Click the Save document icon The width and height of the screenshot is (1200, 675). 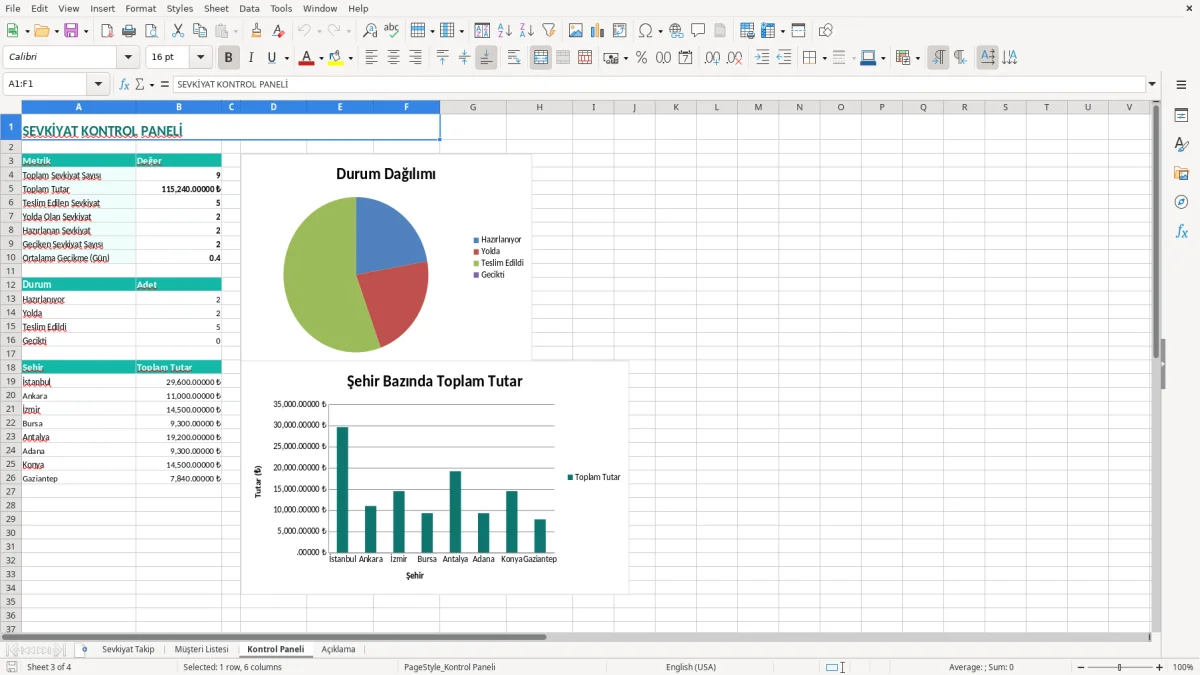click(x=71, y=31)
